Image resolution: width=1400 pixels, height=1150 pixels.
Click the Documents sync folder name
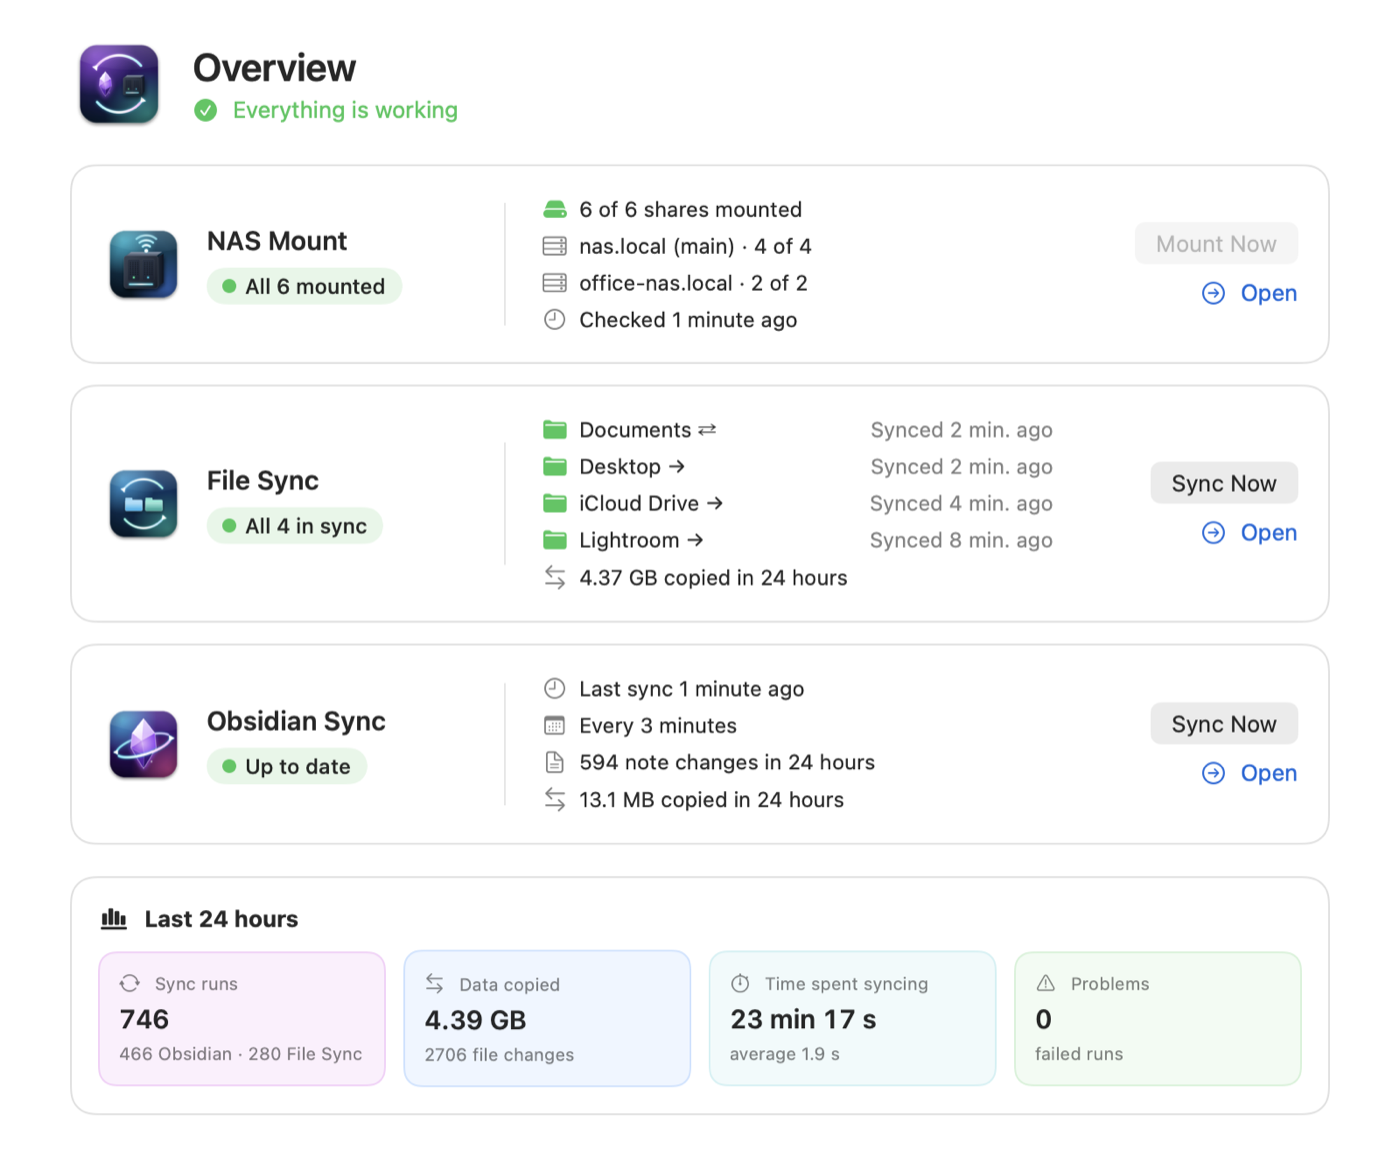tap(636, 430)
